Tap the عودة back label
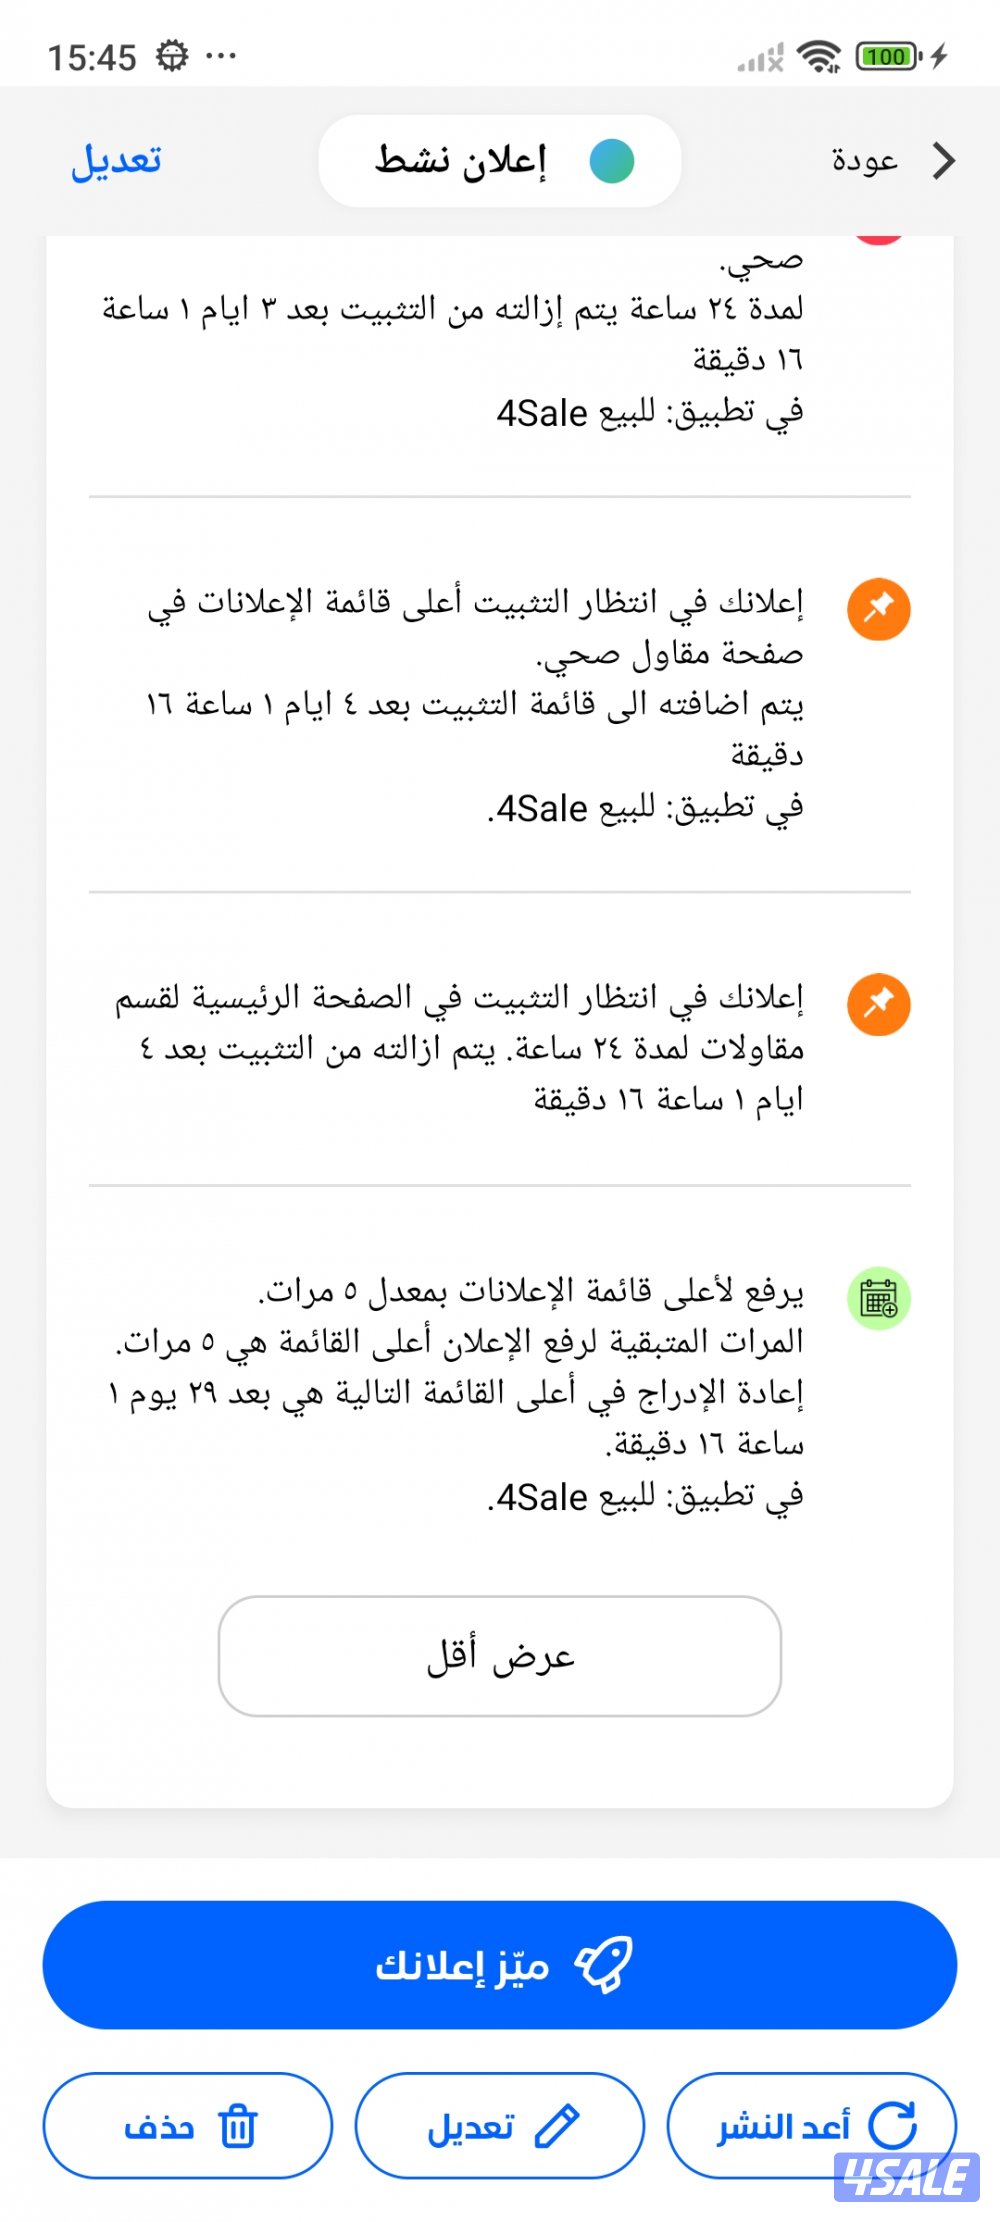This screenshot has height=2222, width=1000. tap(865, 160)
